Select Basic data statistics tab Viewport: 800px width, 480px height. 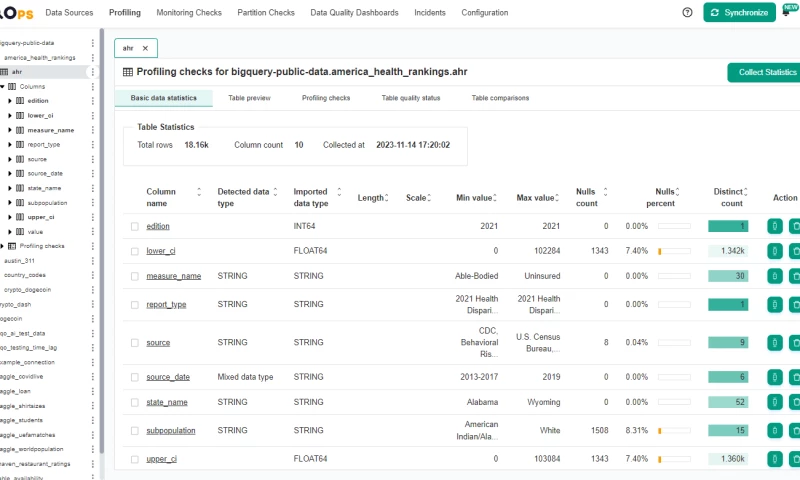click(163, 98)
